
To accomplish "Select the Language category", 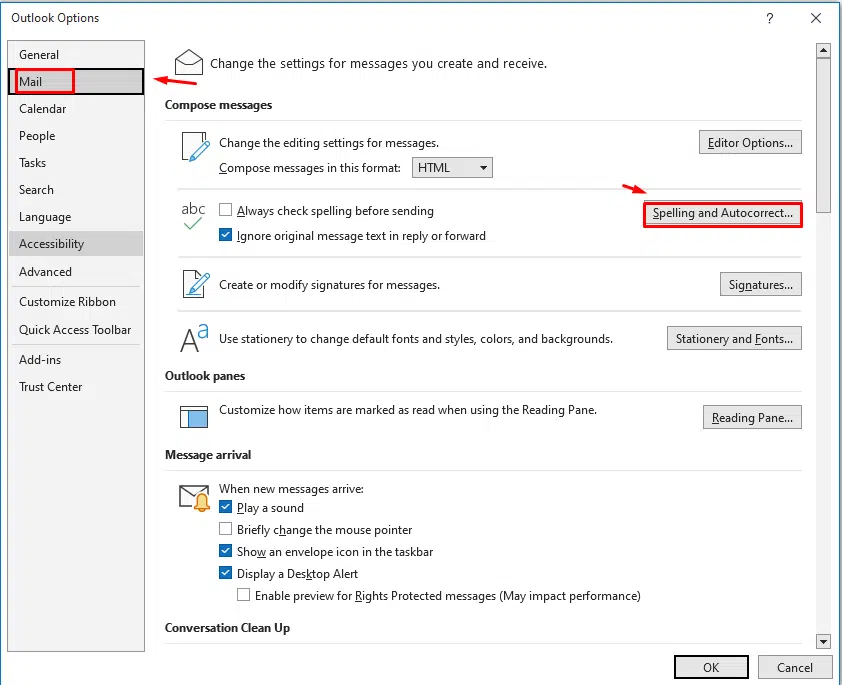I will coord(76,217).
